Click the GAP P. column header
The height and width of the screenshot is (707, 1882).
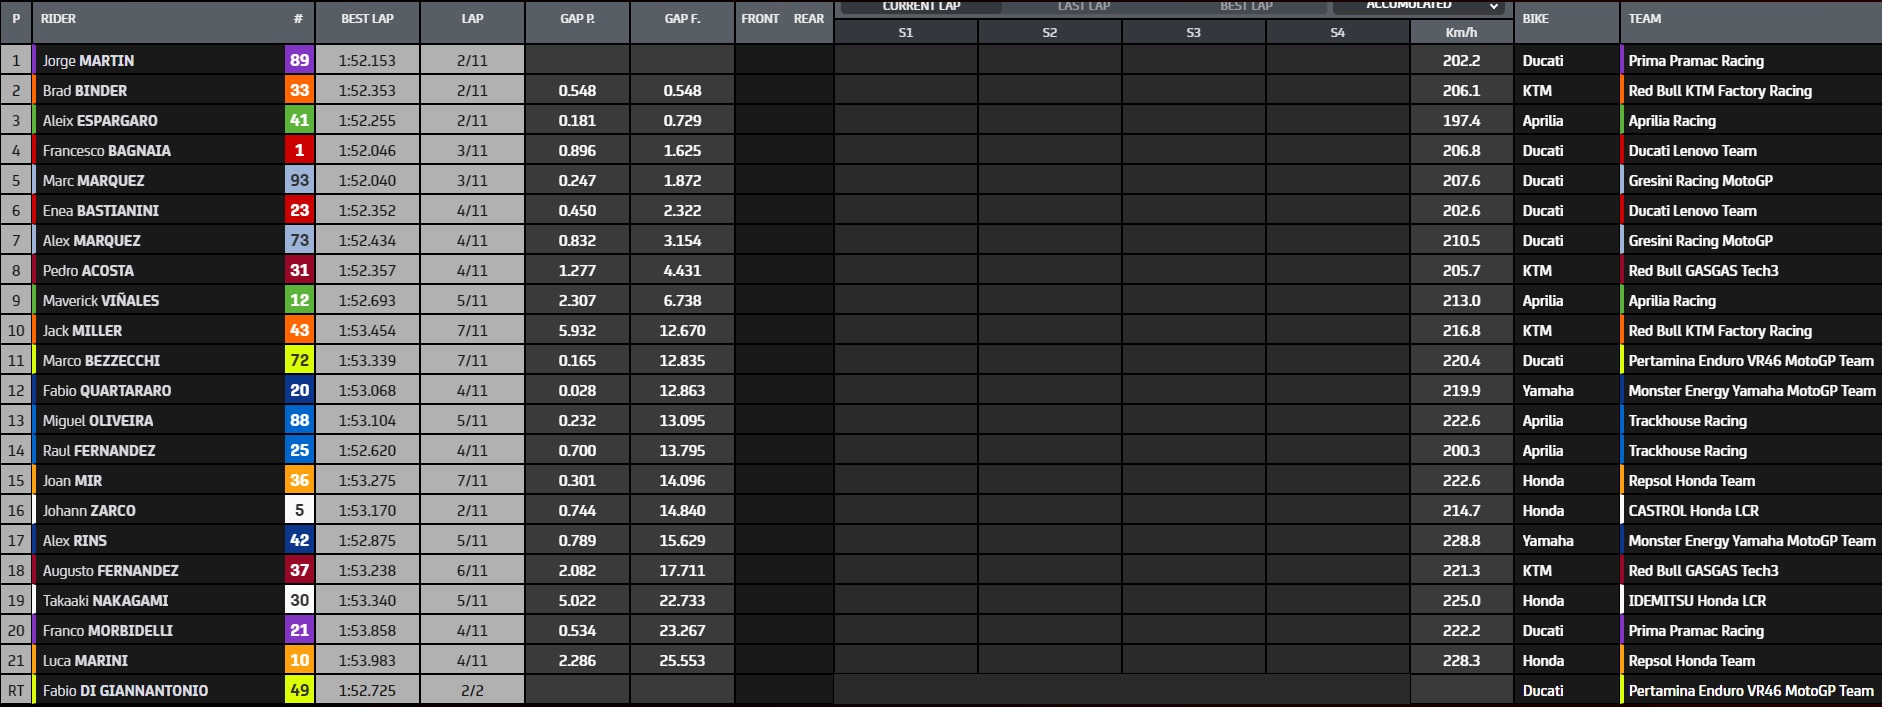pyautogui.click(x=577, y=19)
